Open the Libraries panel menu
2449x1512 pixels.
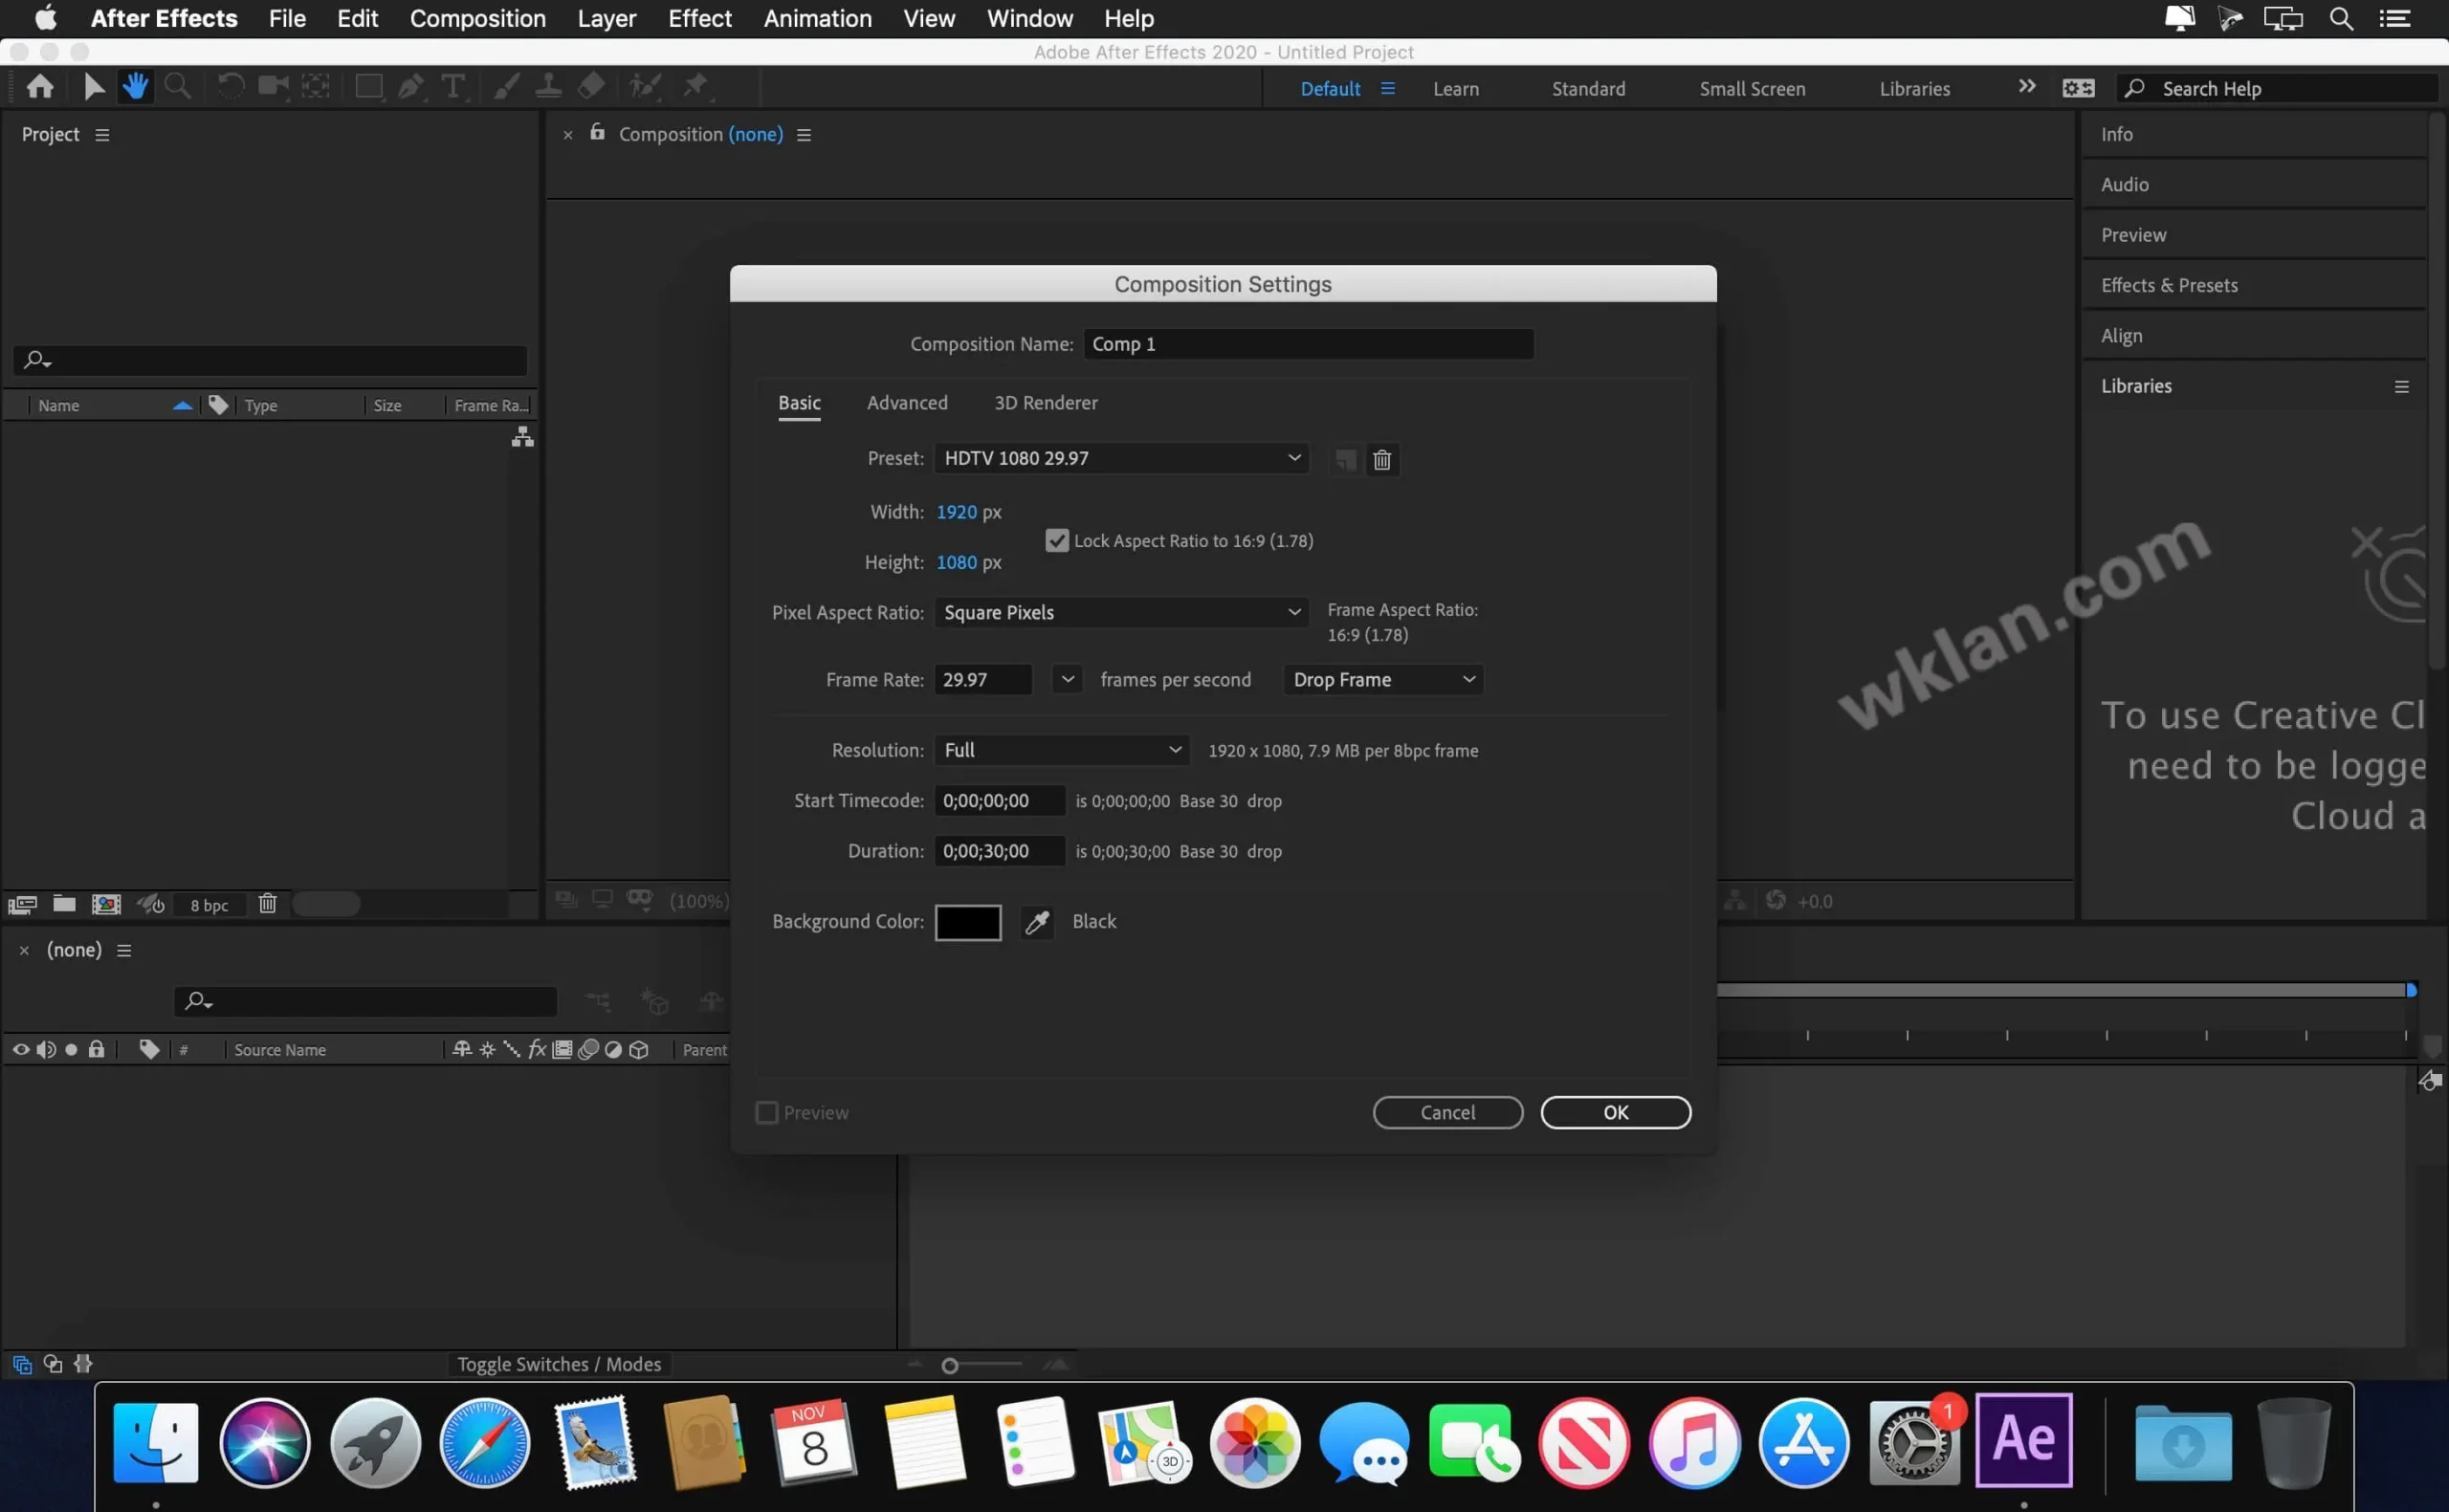[2401, 386]
